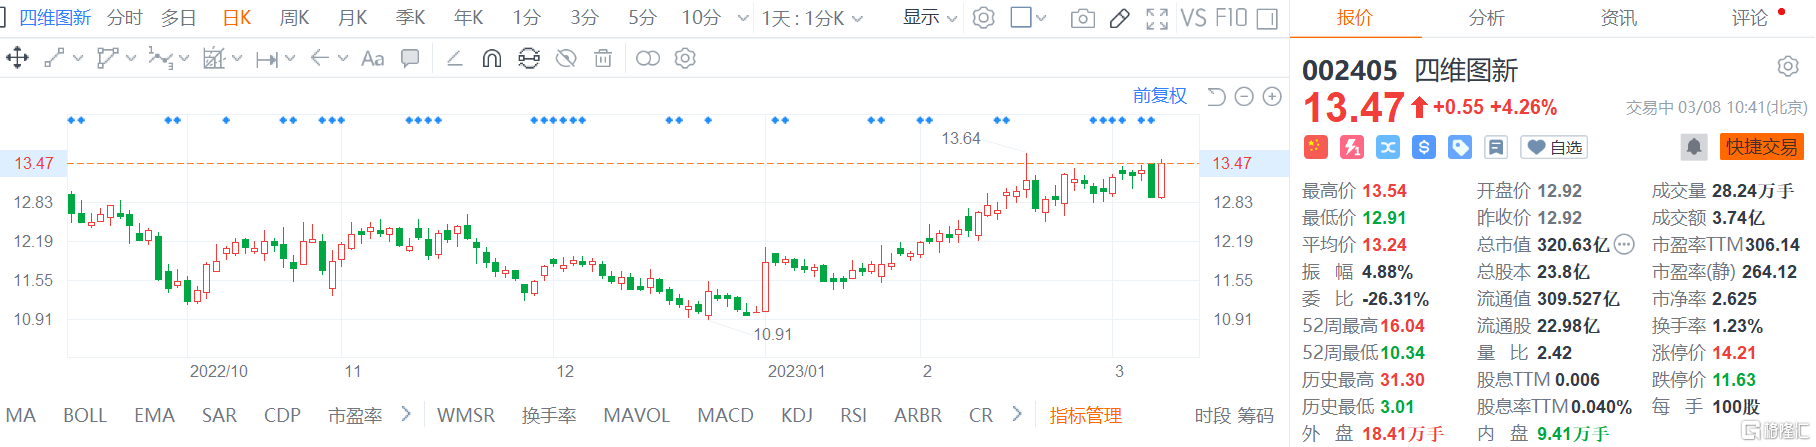Add stock to 自选 watchlist
Image resolution: width=1816 pixels, height=447 pixels.
(x=1554, y=148)
